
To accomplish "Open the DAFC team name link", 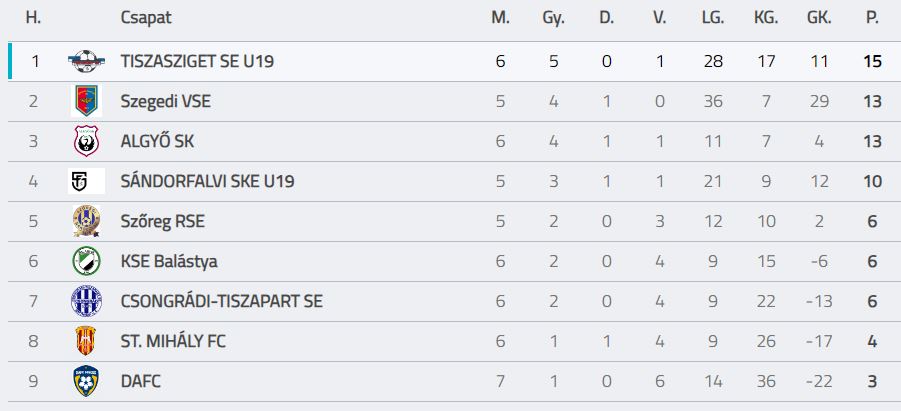I will point(140,381).
